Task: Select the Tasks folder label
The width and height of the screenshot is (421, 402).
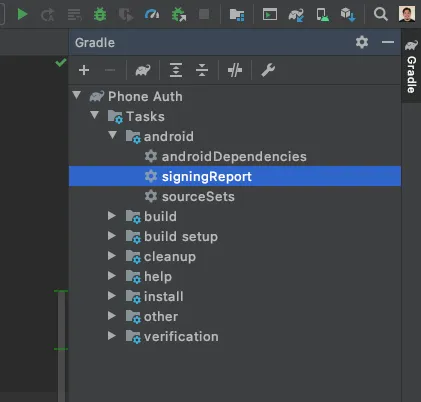Action: click(x=145, y=117)
